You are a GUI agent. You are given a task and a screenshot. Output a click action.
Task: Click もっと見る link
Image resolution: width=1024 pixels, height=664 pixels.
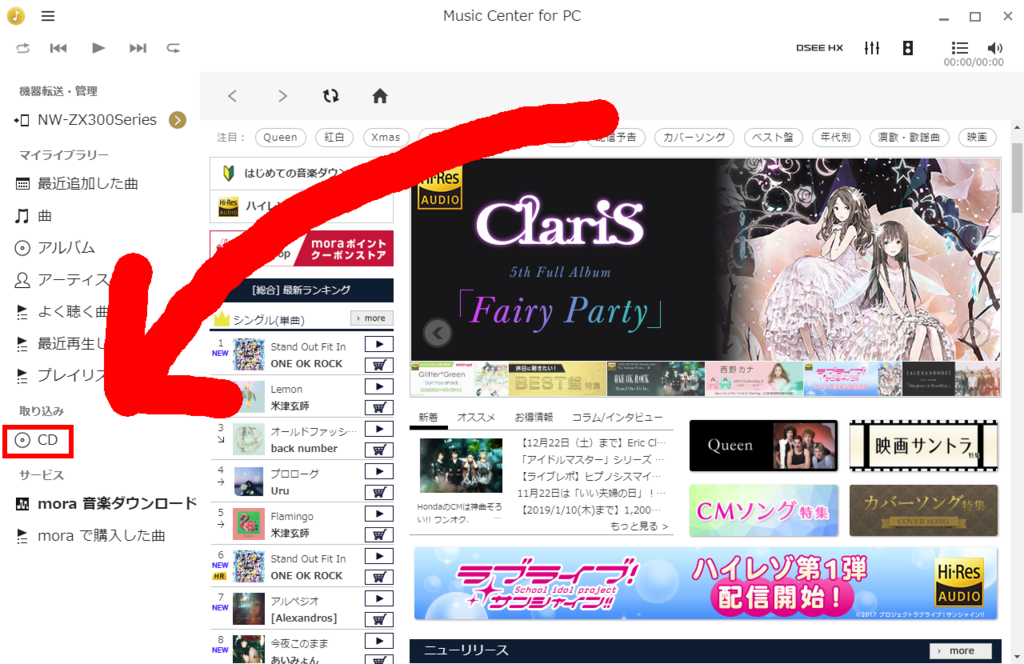(x=639, y=526)
